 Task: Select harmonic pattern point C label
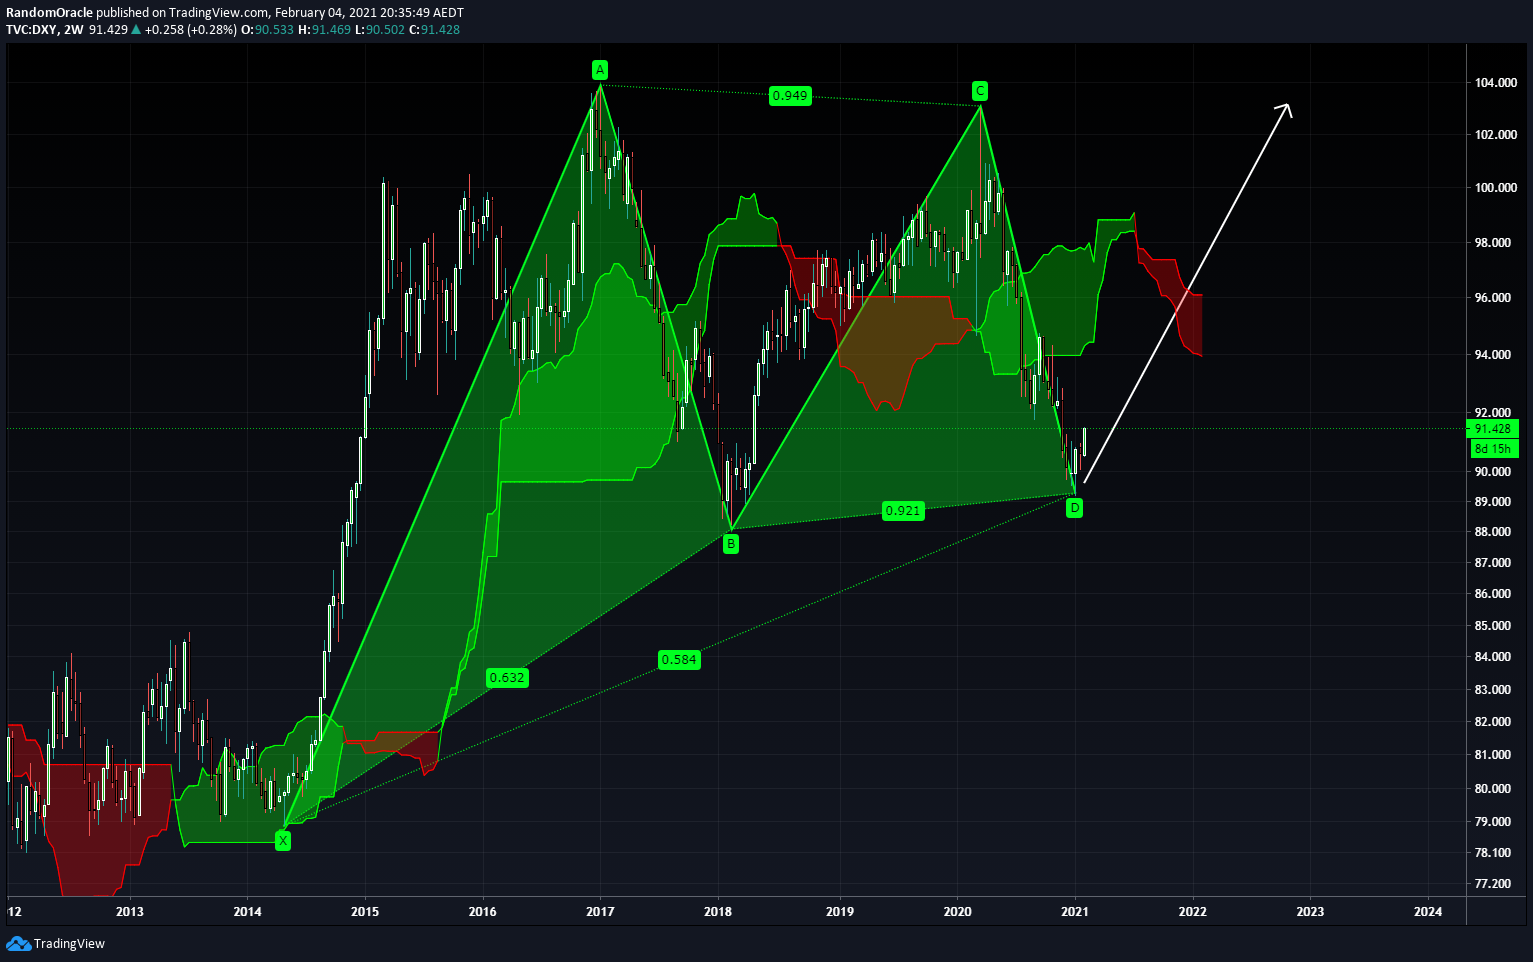click(x=980, y=91)
